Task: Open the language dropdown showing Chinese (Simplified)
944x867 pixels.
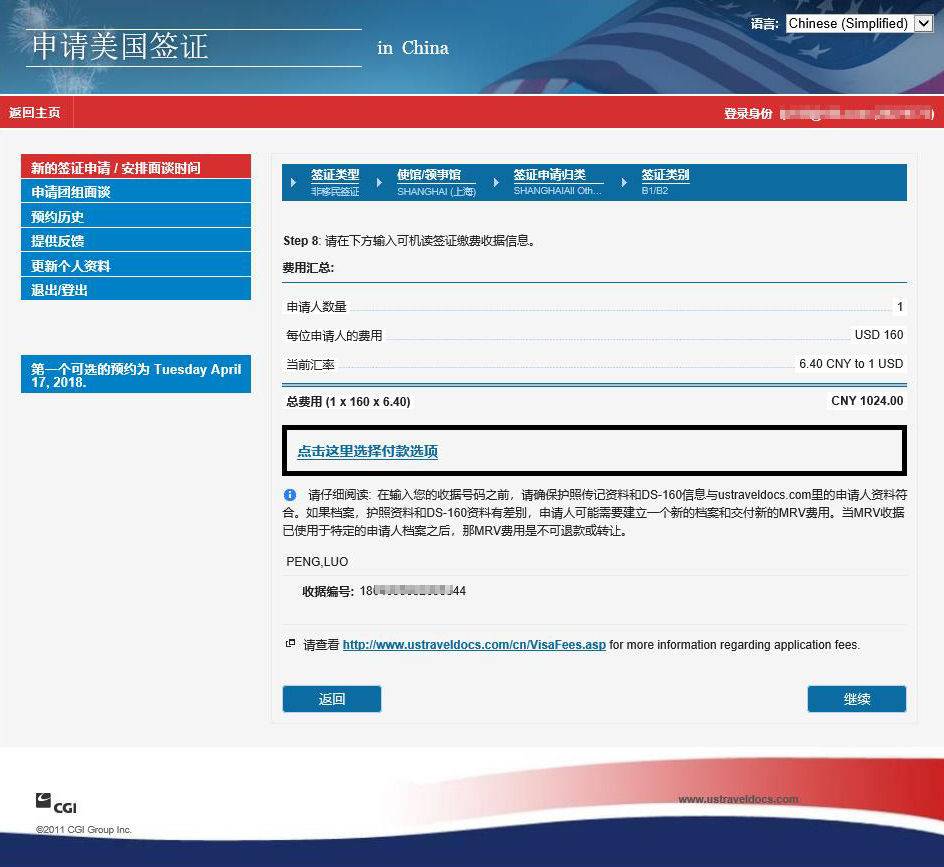Action: 859,23
